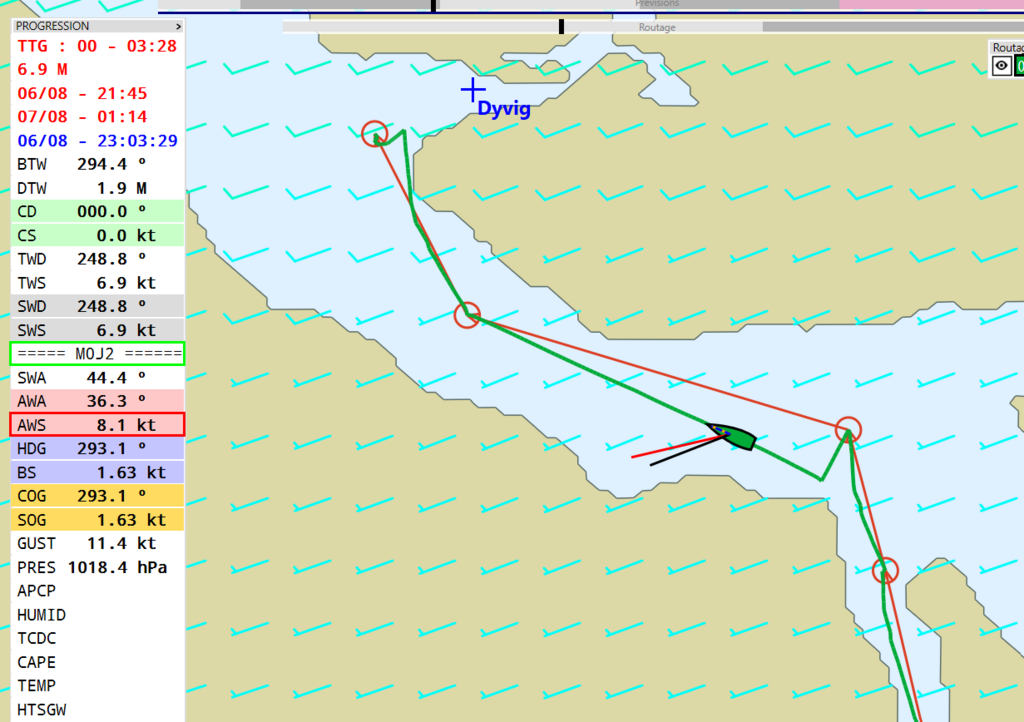Click the TWS 6.9 kt wind speed row
The height and width of the screenshot is (722, 1024).
tap(97, 283)
